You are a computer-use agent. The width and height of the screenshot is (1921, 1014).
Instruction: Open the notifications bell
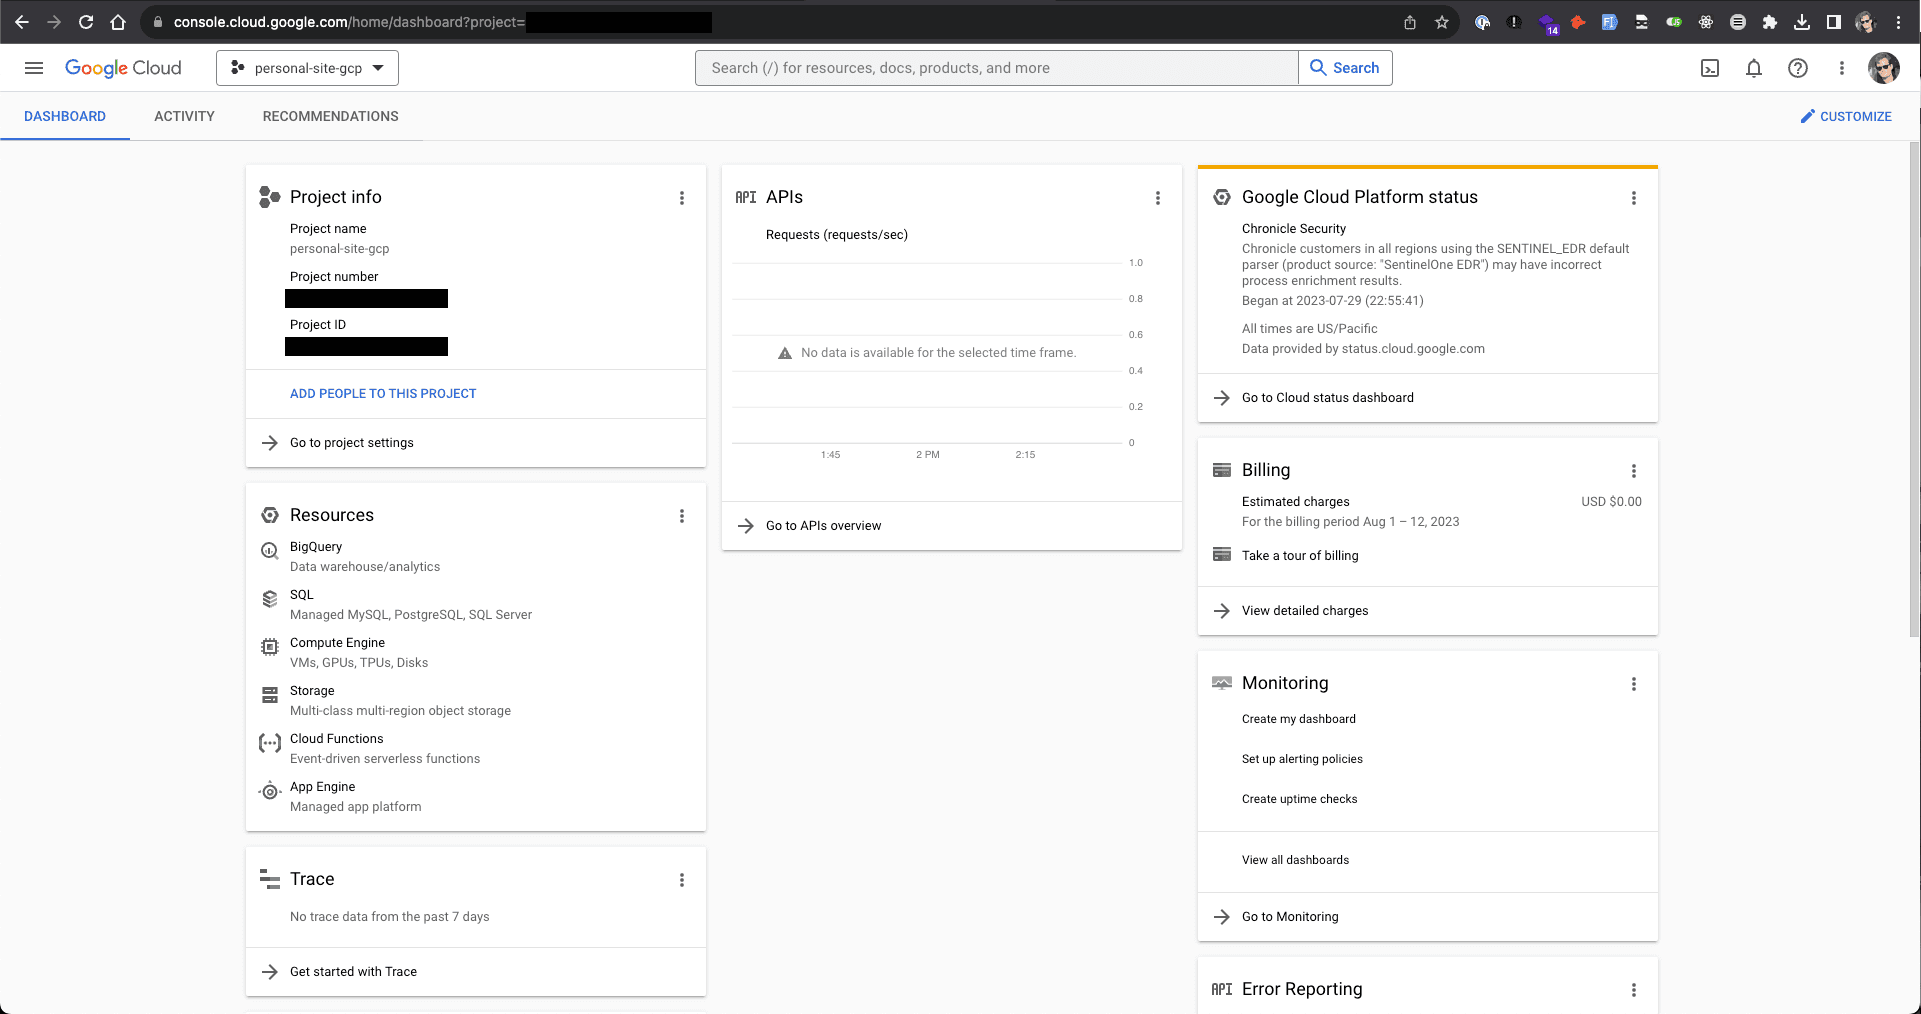[1754, 68]
